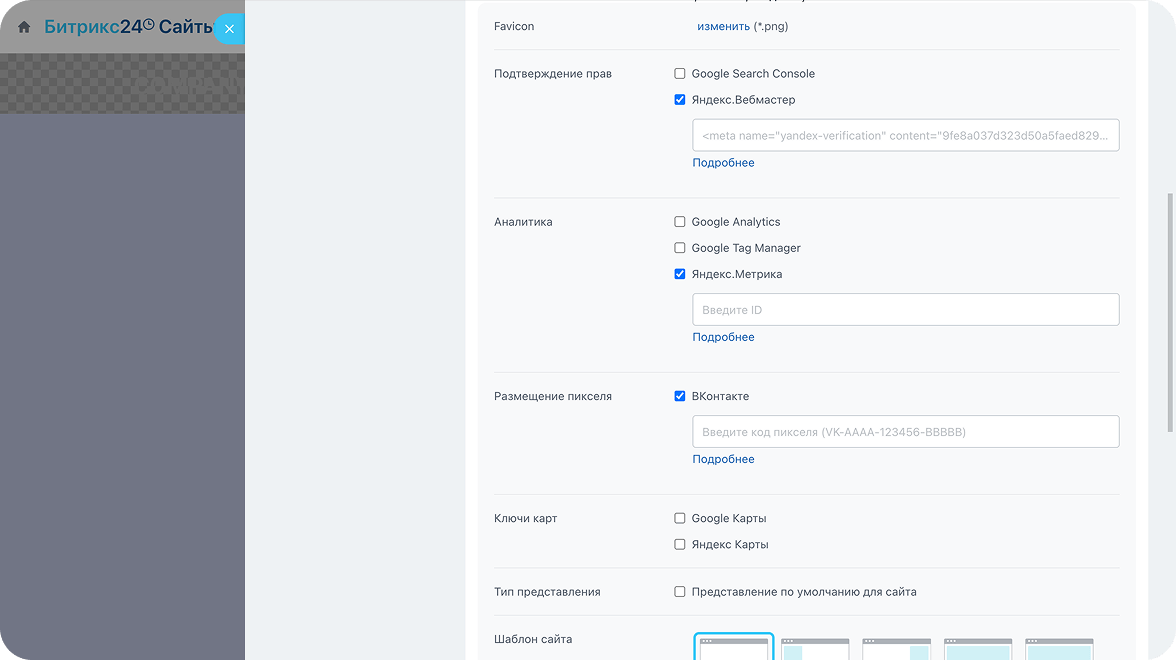Focus the Введите ID input field
The image size is (1176, 660).
(905, 310)
